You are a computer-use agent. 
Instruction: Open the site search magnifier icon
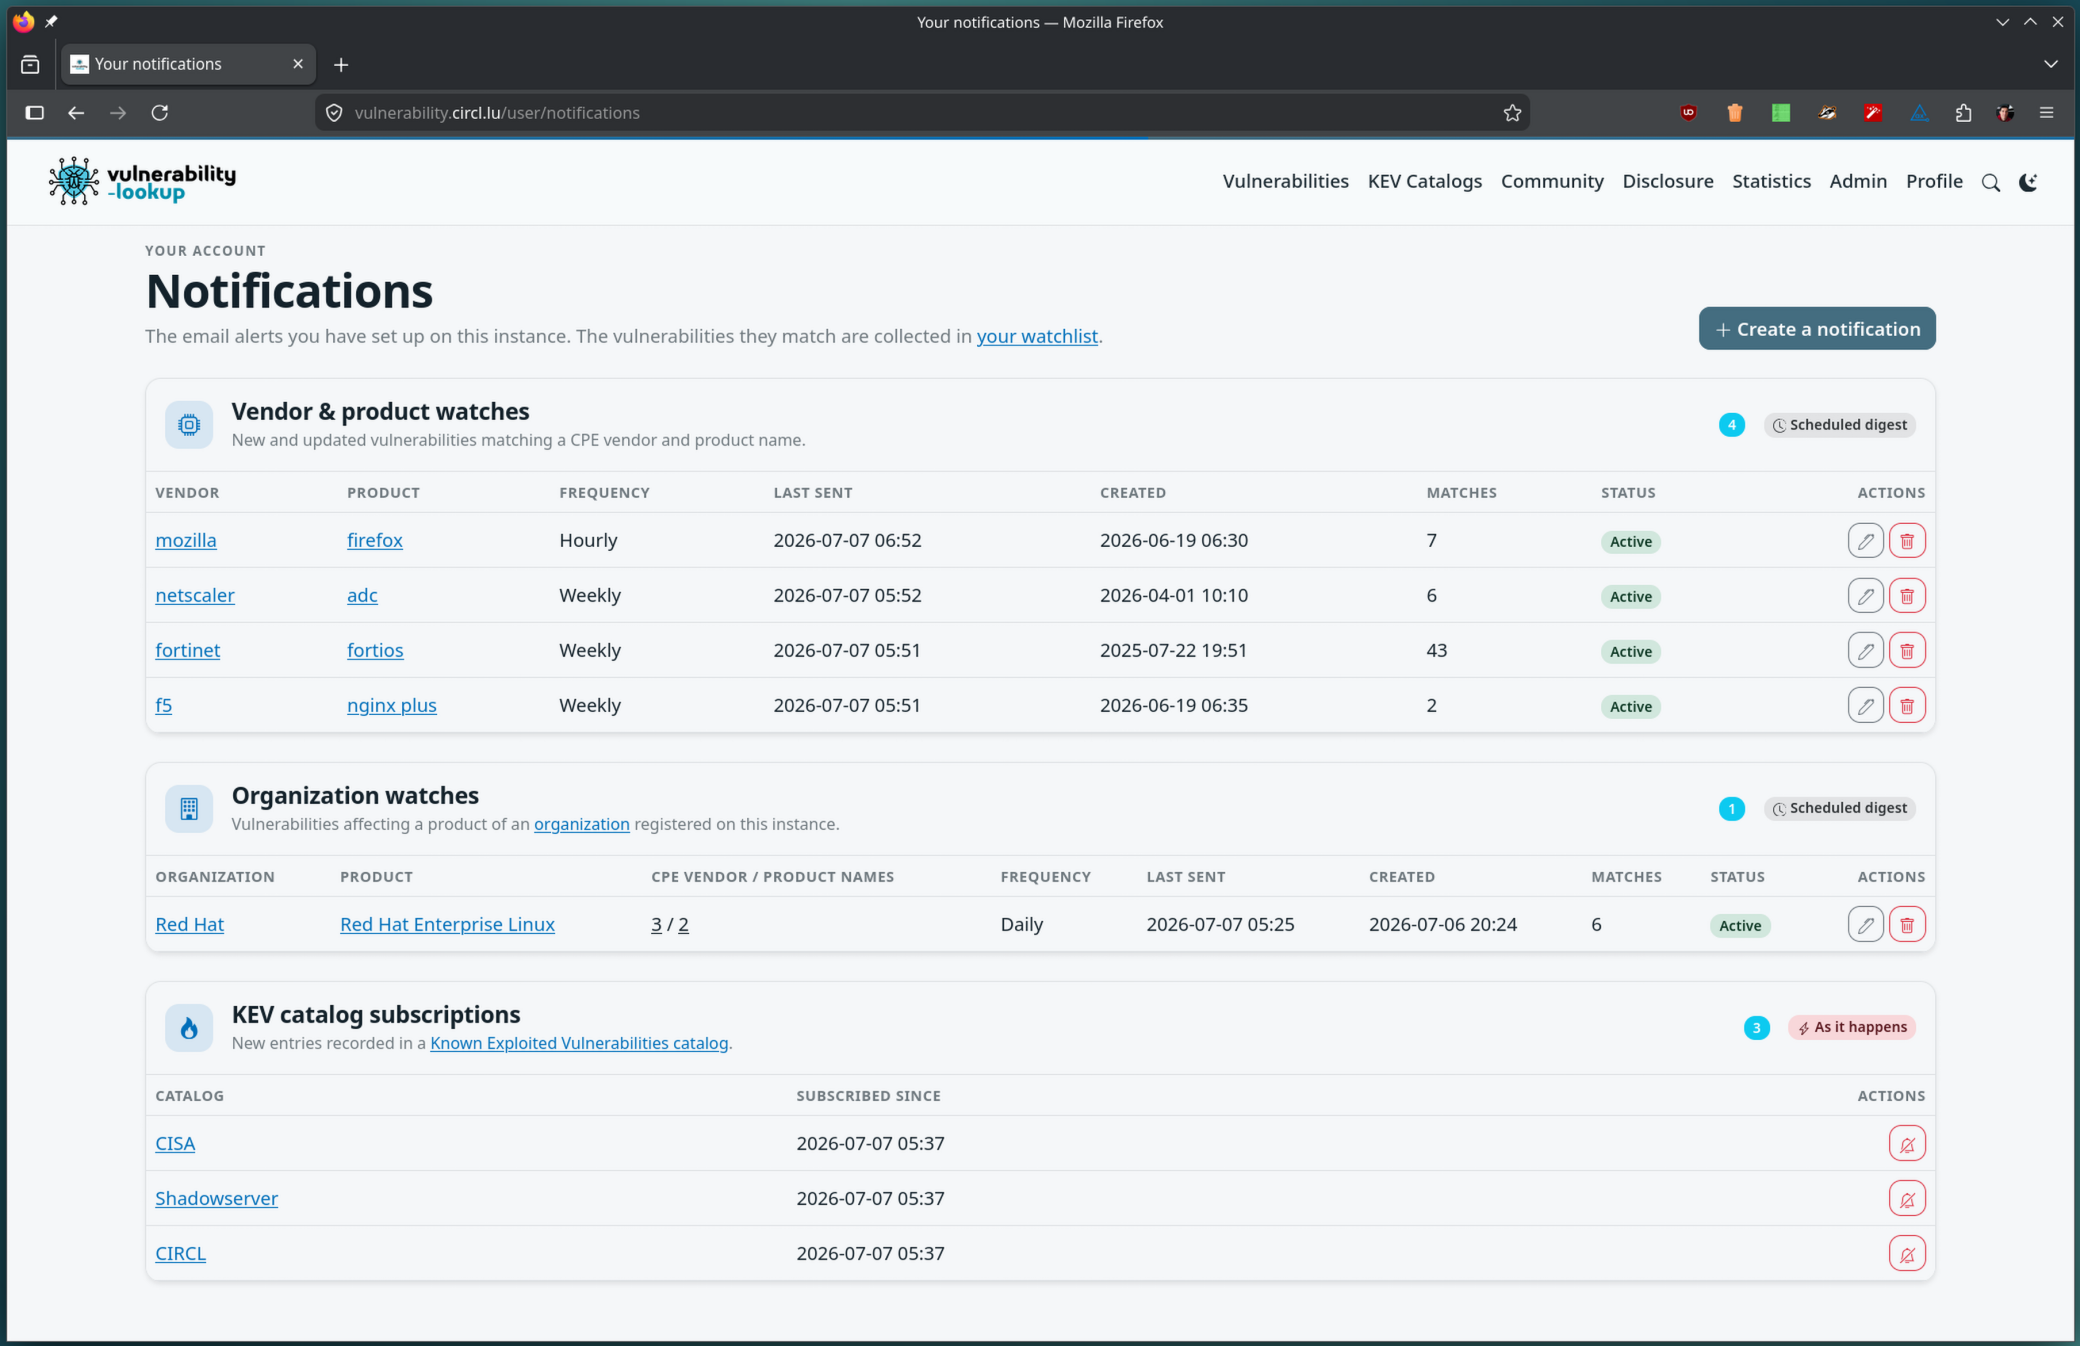[x=1991, y=182]
